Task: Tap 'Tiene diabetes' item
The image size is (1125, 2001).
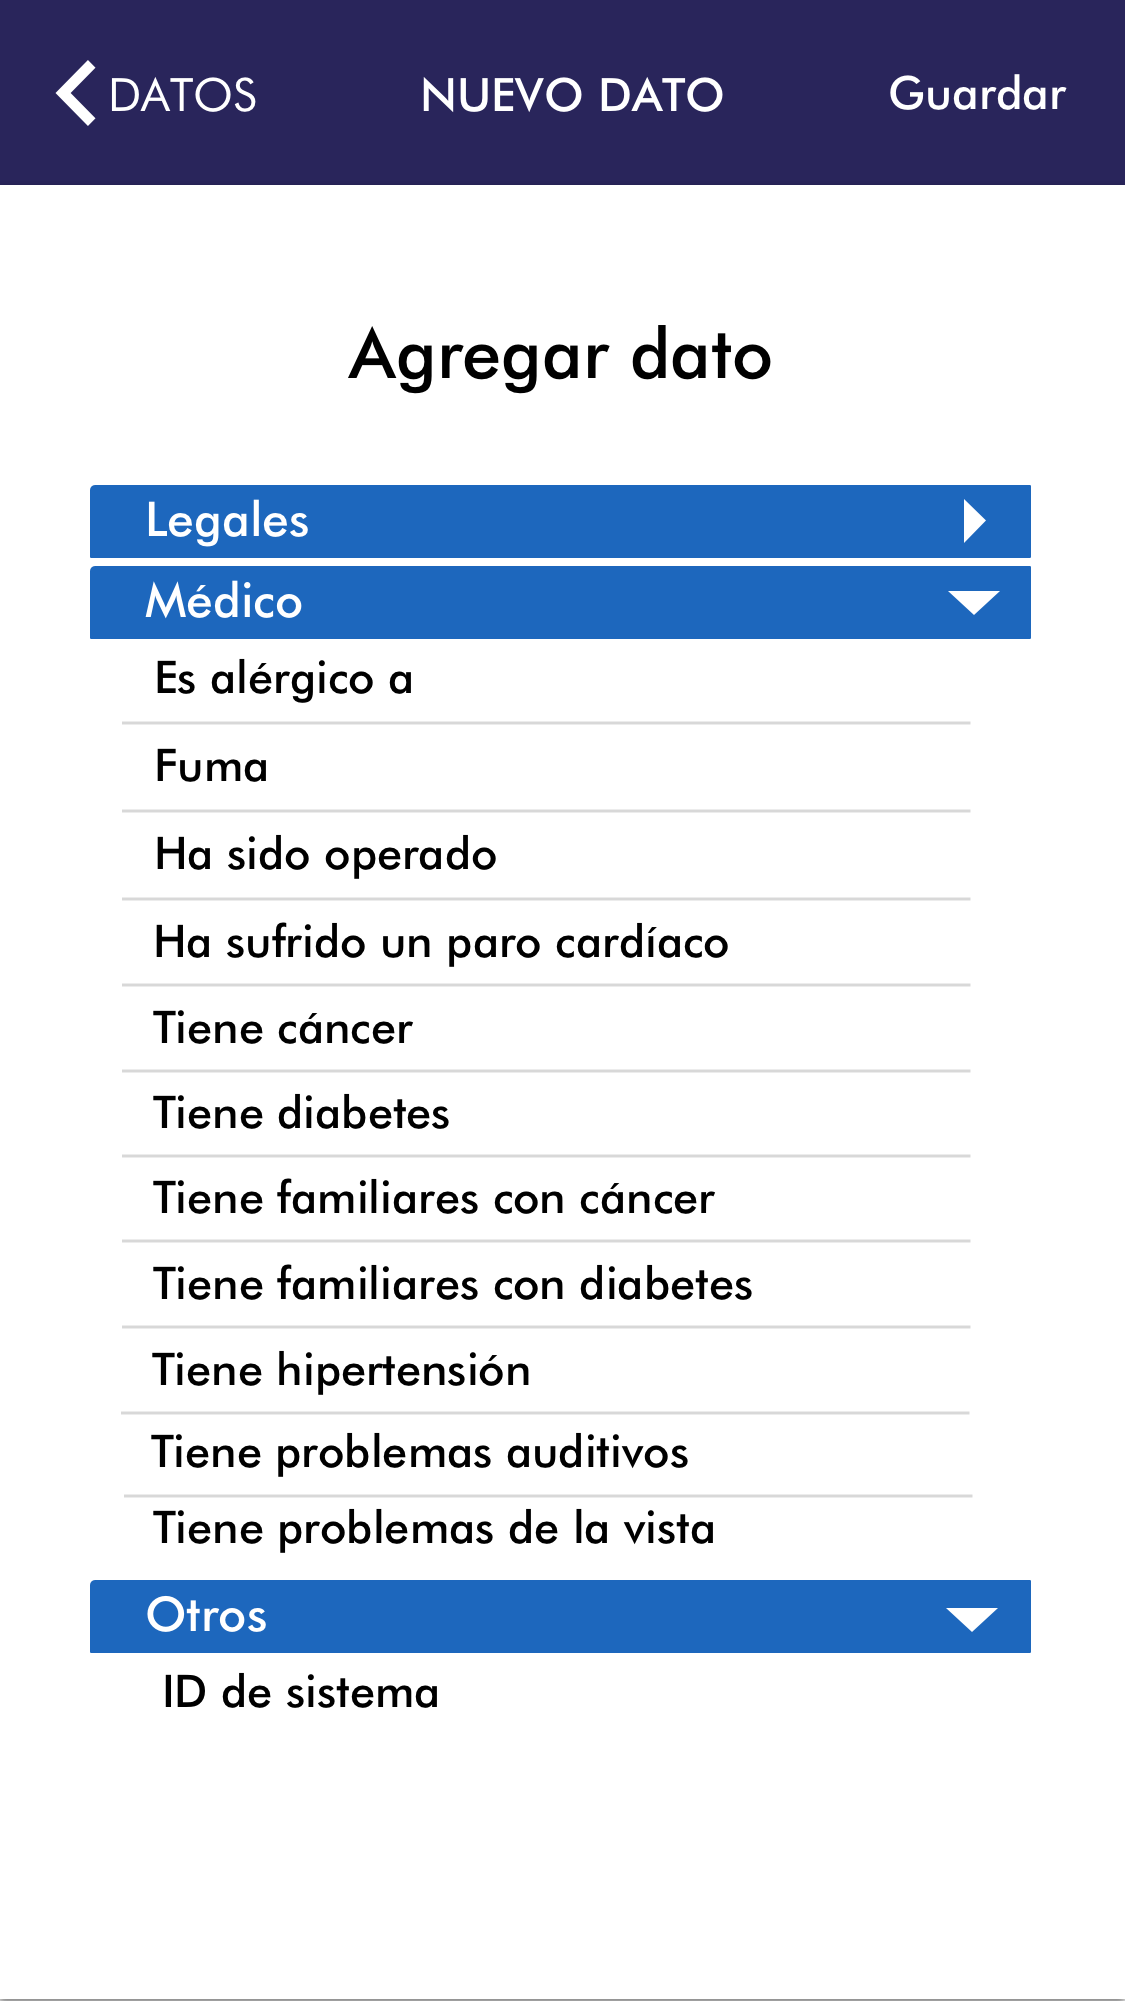Action: [x=301, y=1114]
